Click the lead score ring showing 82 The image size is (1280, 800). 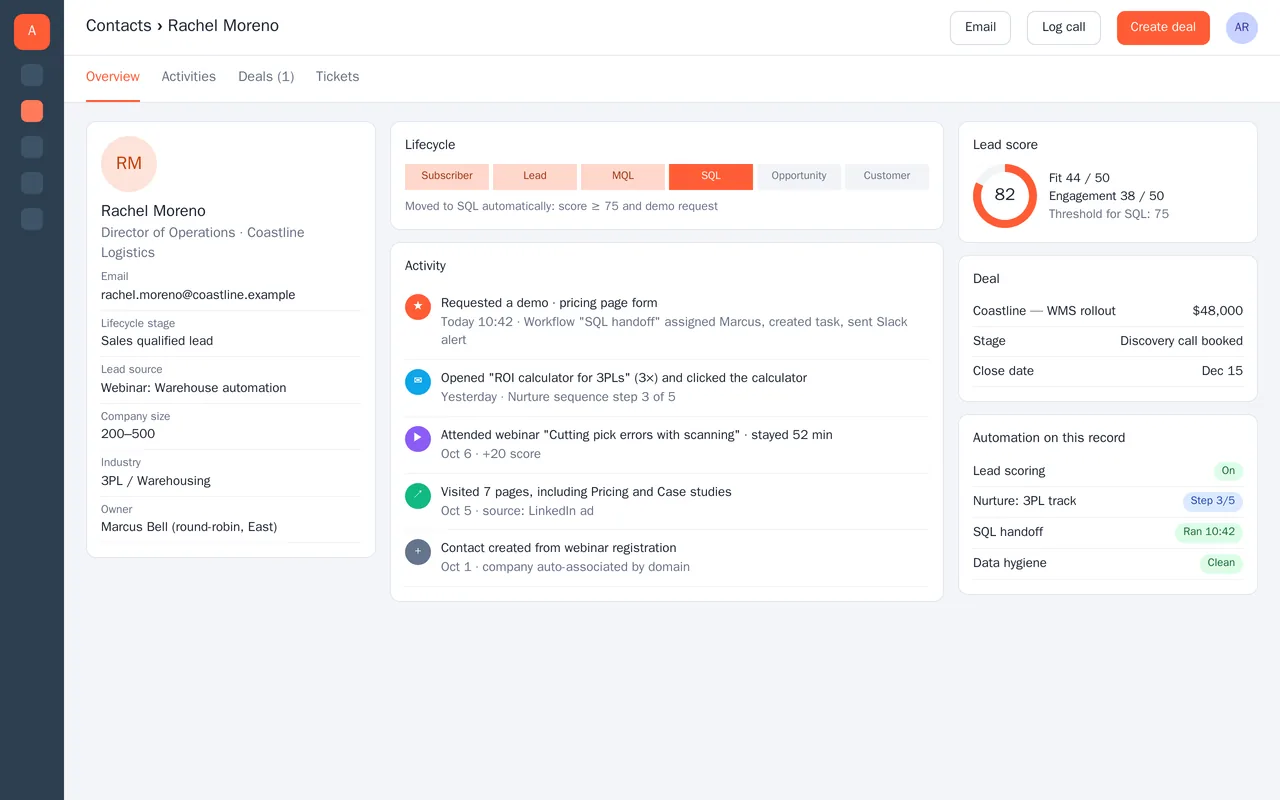click(x=1005, y=196)
